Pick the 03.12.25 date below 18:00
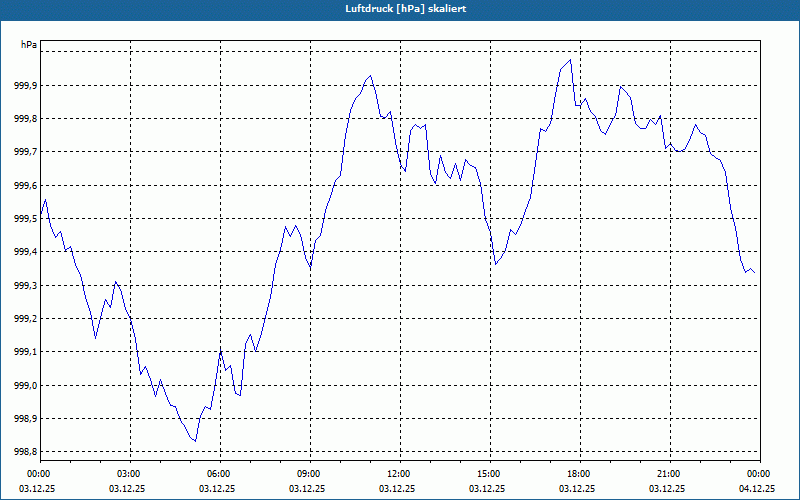800x500 pixels. pyautogui.click(x=577, y=489)
